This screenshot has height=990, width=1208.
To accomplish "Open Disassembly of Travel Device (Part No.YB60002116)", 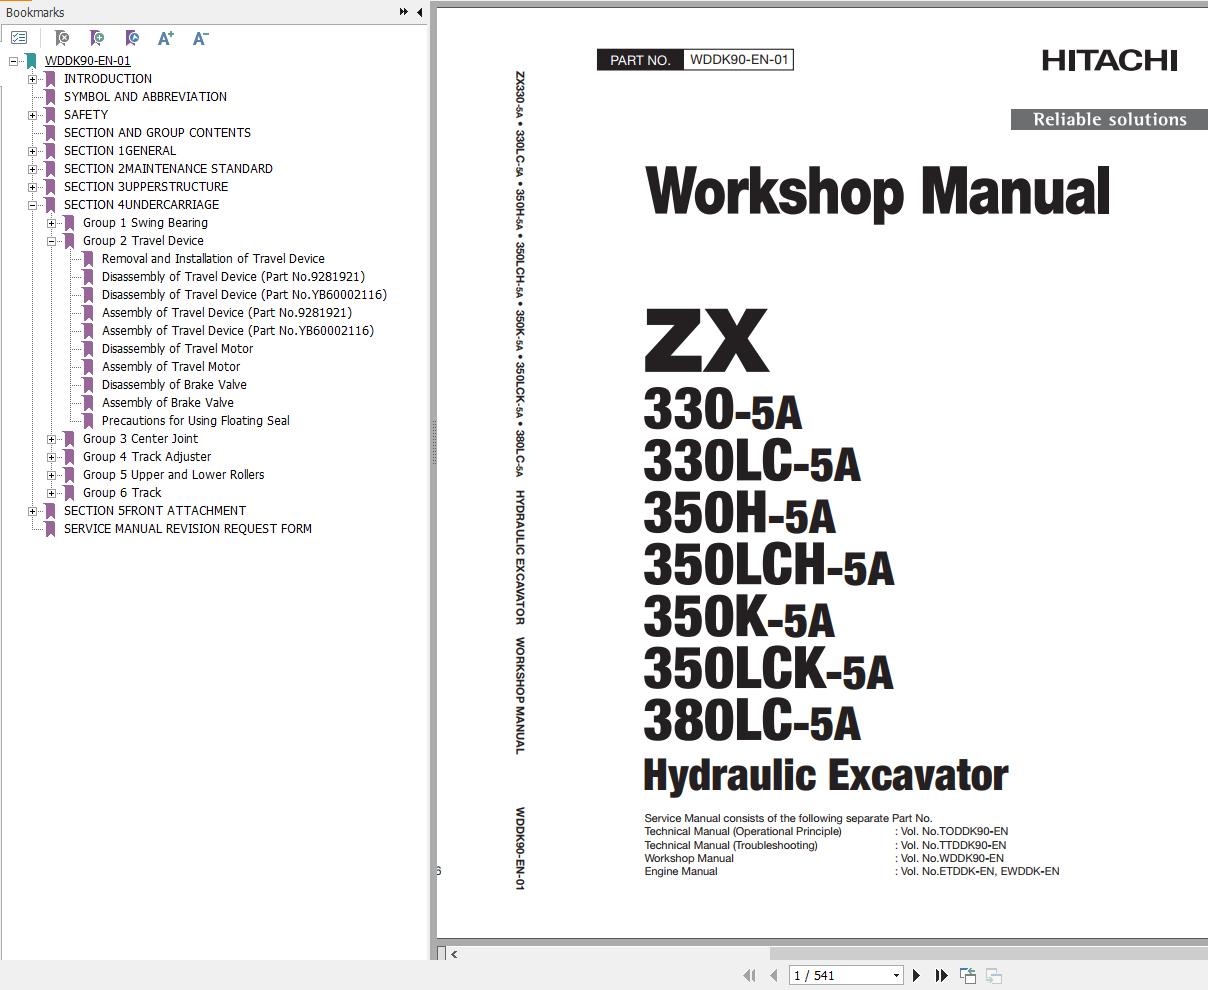I will (244, 295).
